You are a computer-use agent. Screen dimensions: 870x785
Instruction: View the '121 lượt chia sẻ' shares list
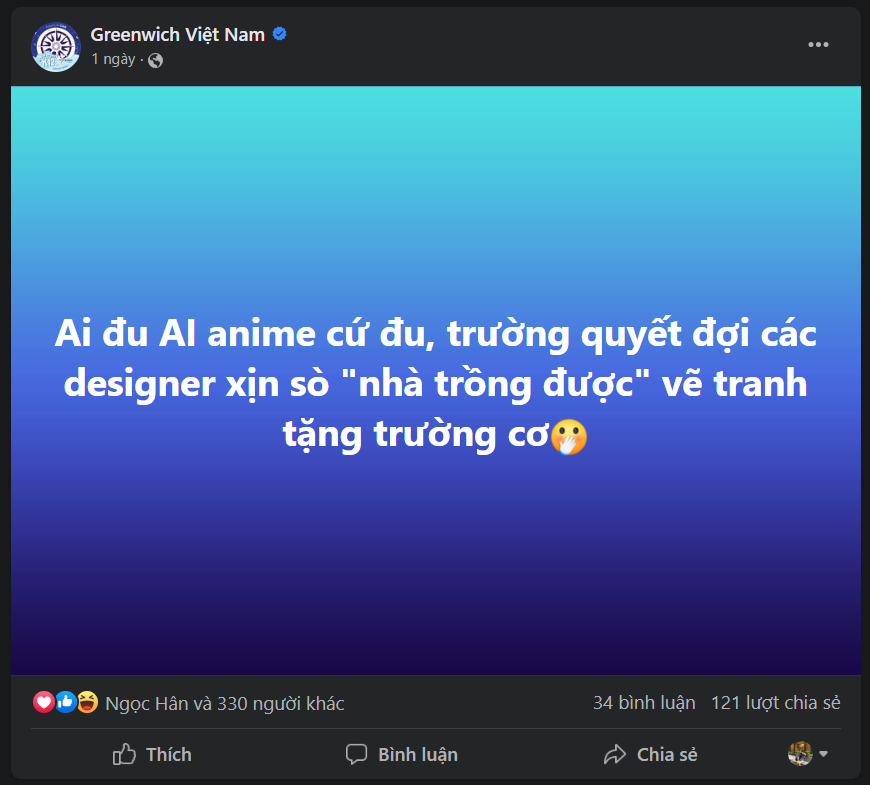pyautogui.click(x=776, y=703)
